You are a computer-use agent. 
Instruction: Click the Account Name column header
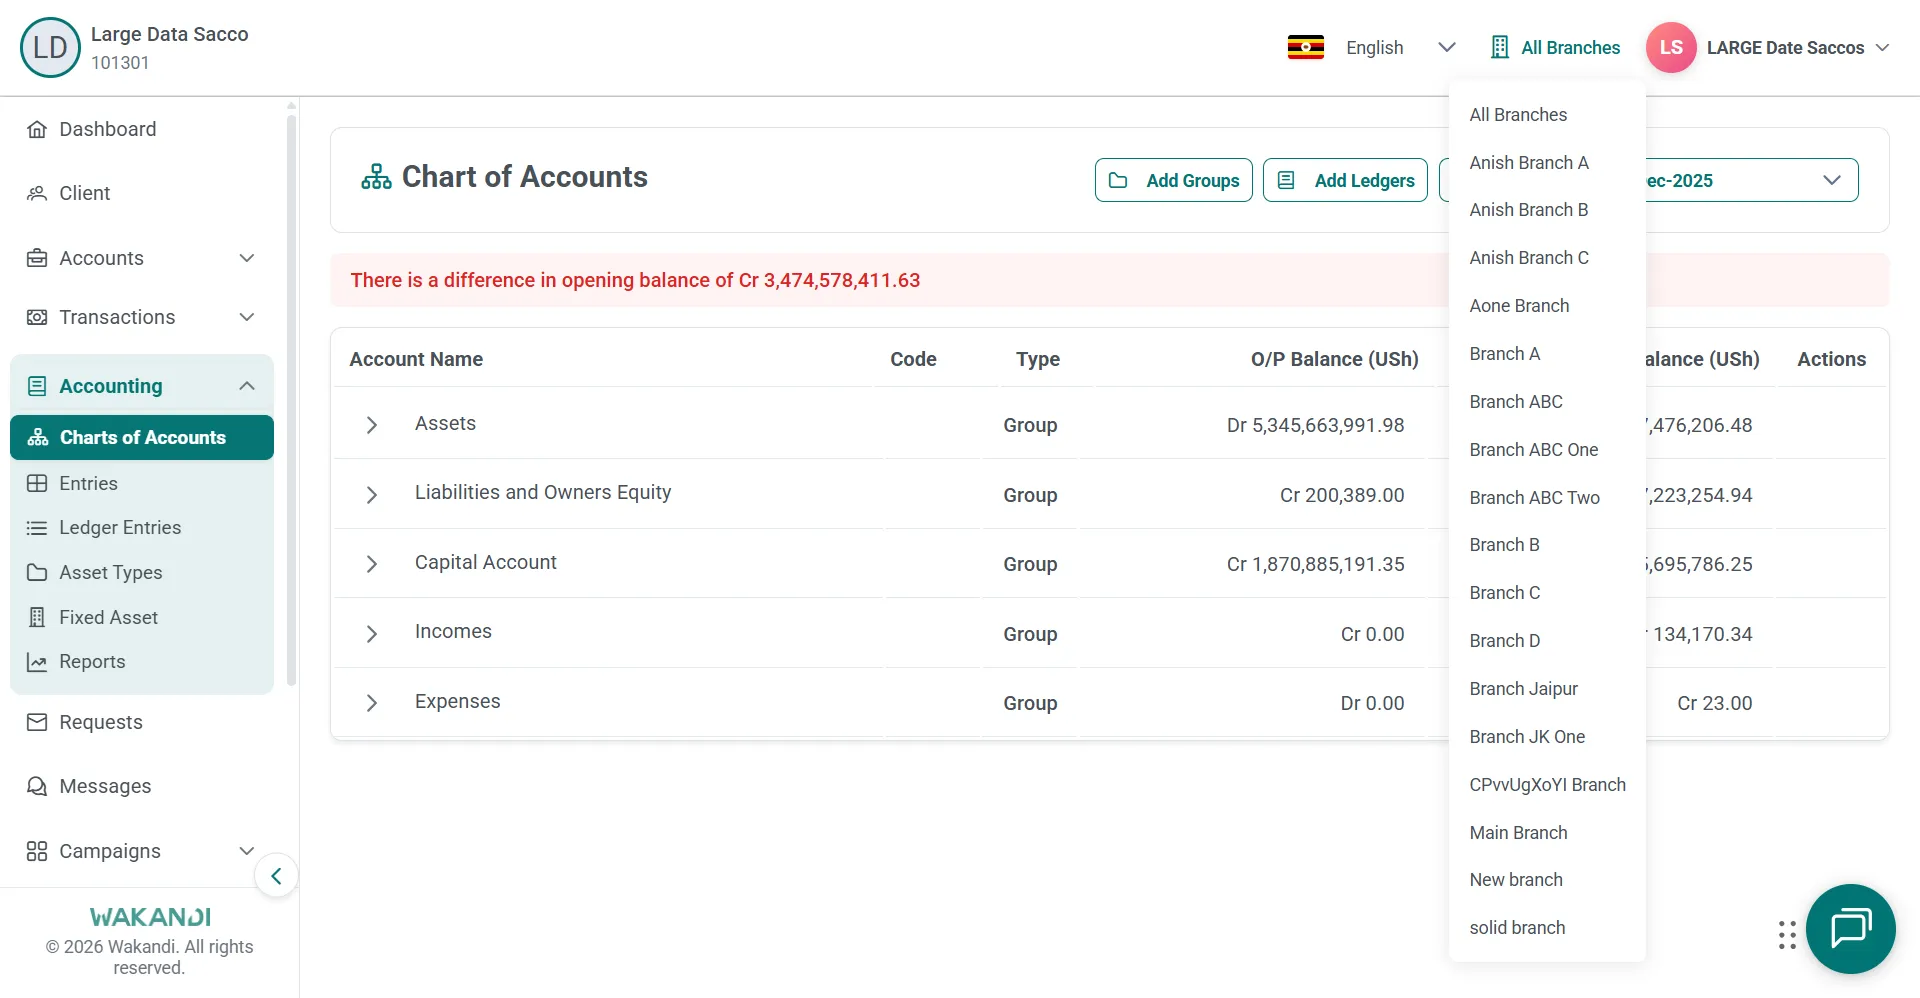[416, 359]
